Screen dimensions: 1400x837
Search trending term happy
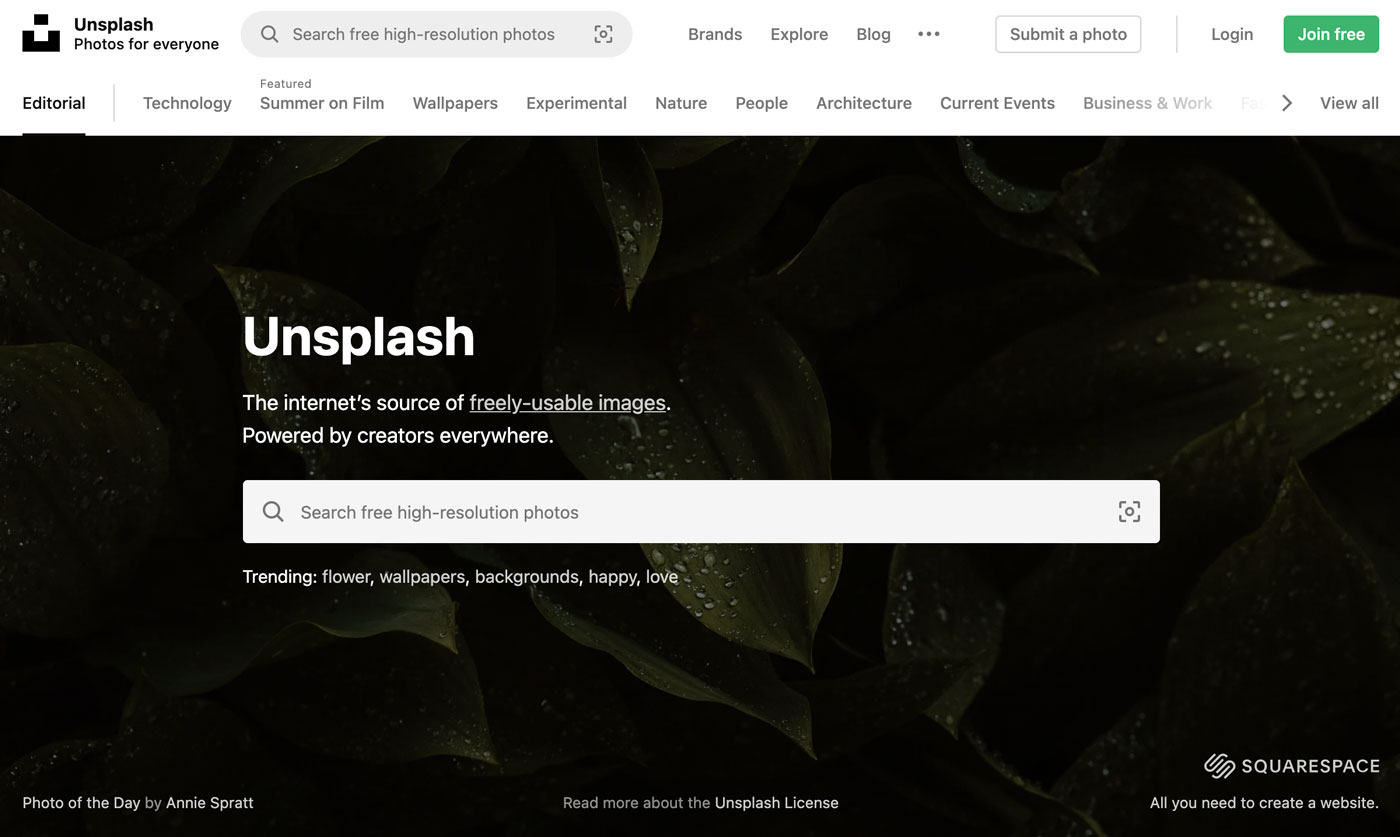click(x=613, y=578)
